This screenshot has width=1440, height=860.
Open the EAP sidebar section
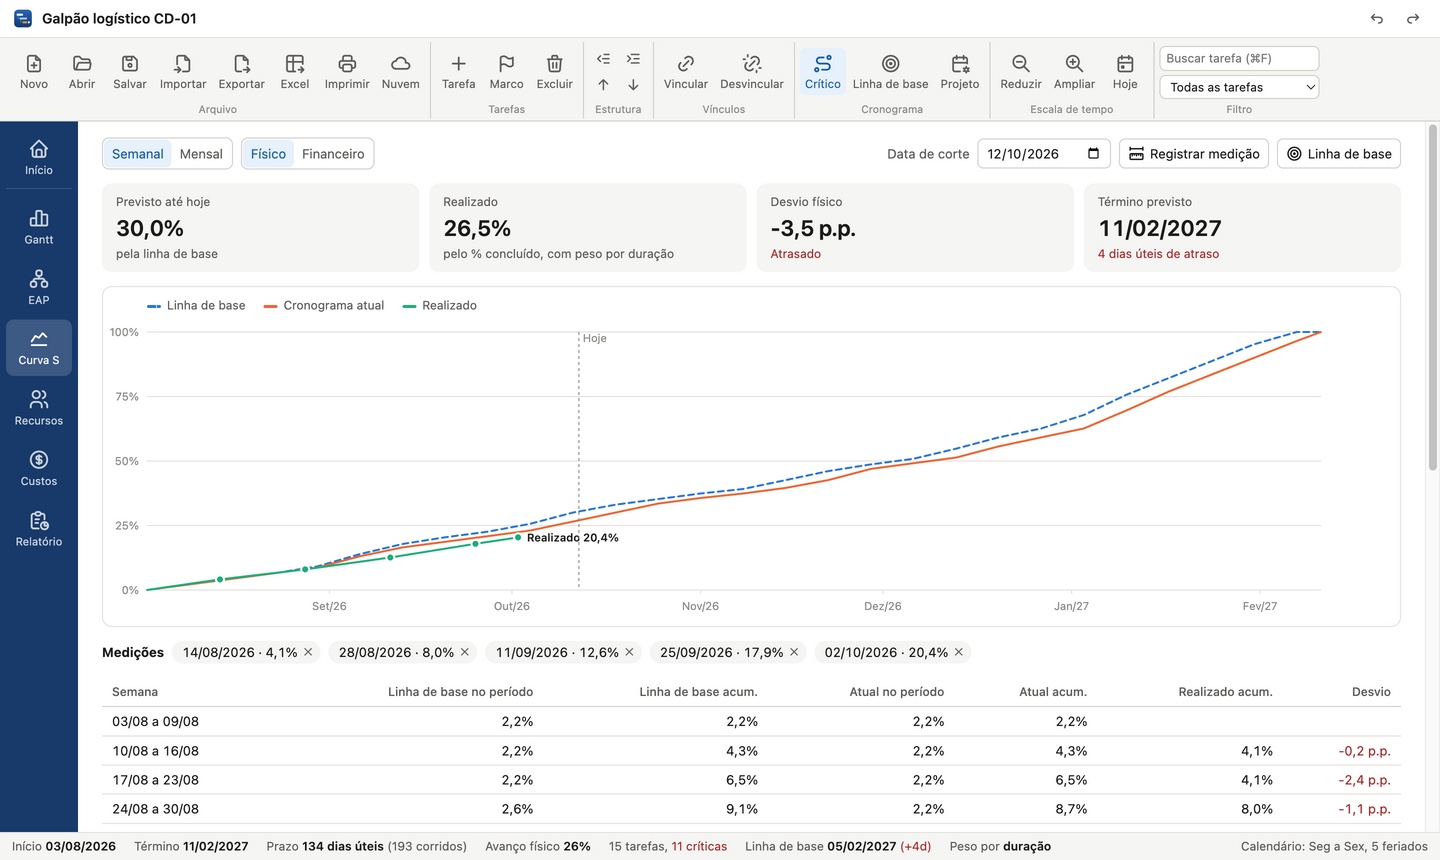pos(39,287)
